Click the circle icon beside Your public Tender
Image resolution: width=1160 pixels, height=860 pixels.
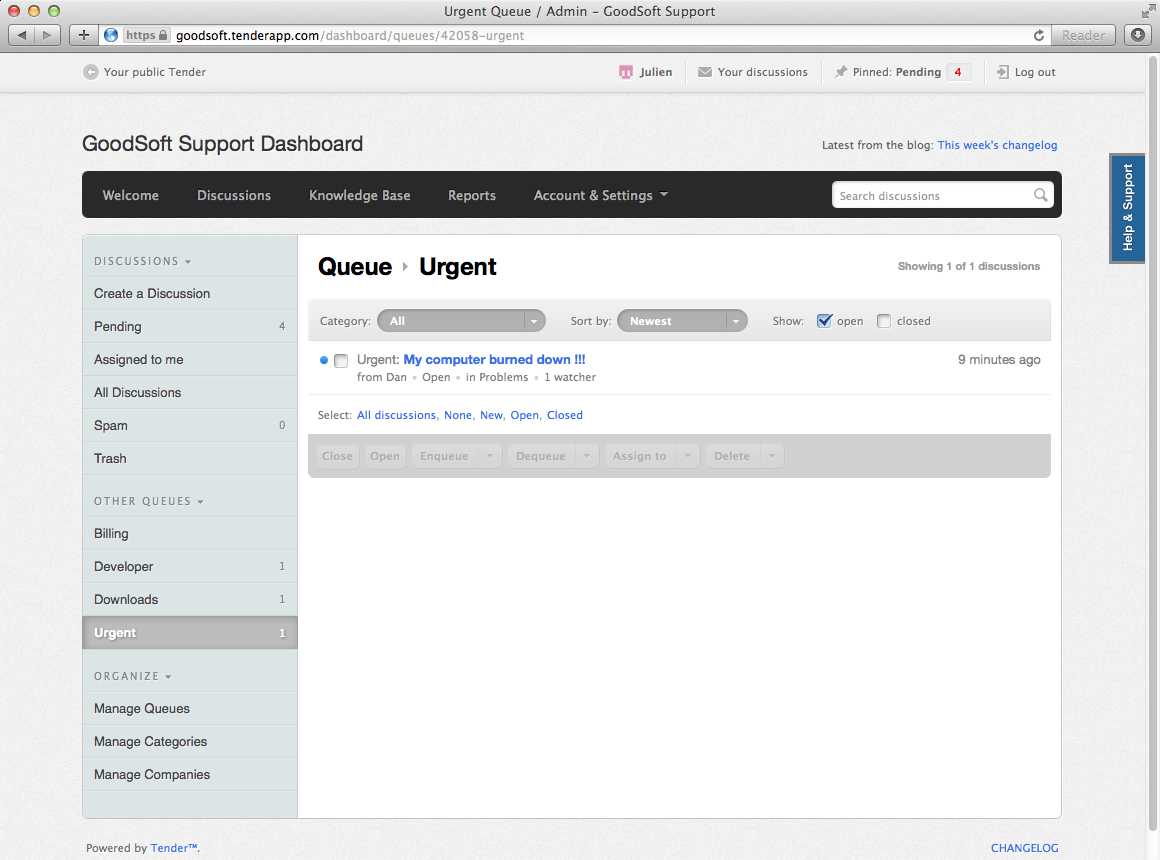pos(90,72)
